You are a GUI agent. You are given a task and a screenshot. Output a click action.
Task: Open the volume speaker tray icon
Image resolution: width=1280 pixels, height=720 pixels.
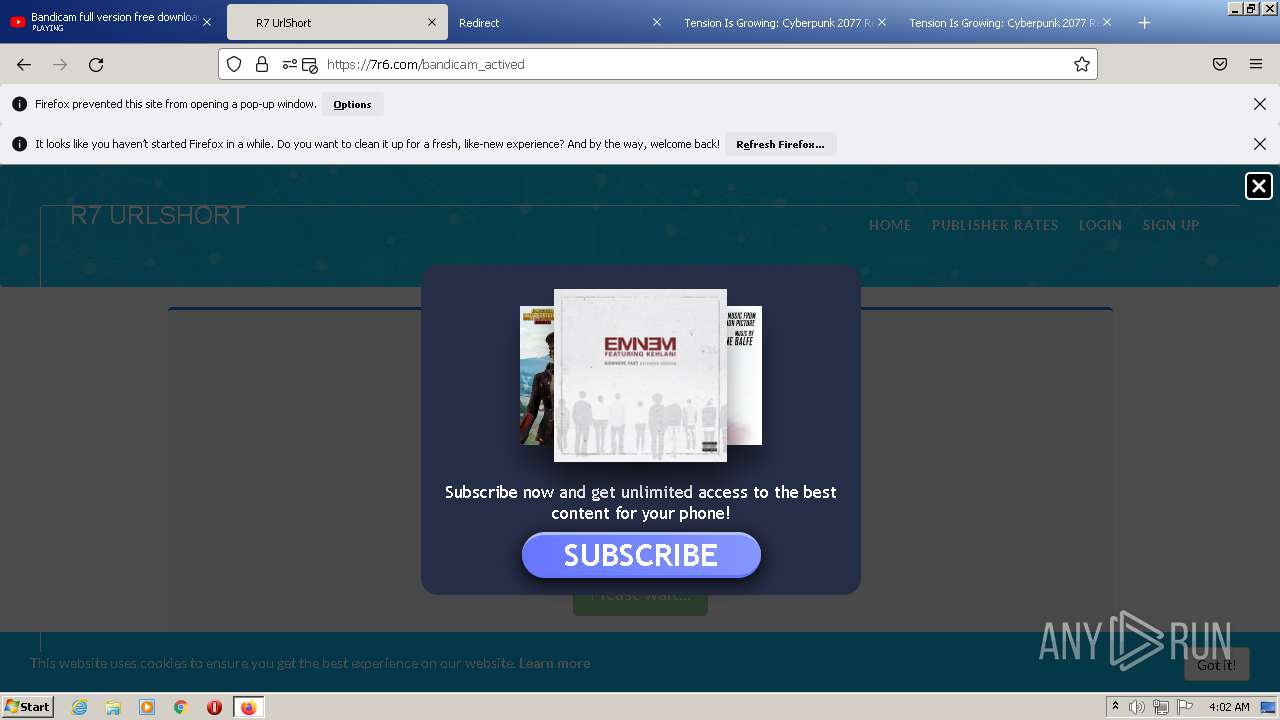1137,707
